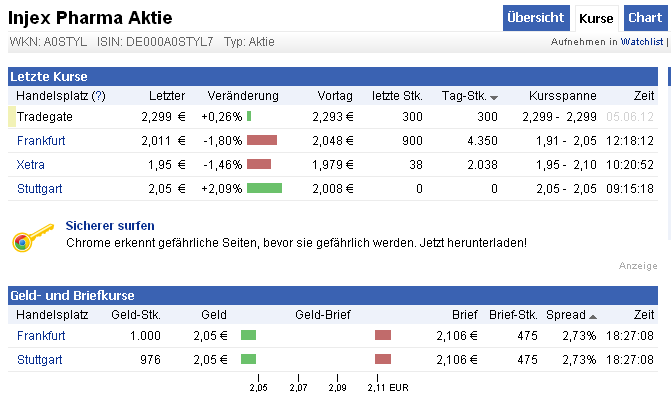
Task: Click the green Stuttgart change bar
Action: pyautogui.click(x=264, y=188)
